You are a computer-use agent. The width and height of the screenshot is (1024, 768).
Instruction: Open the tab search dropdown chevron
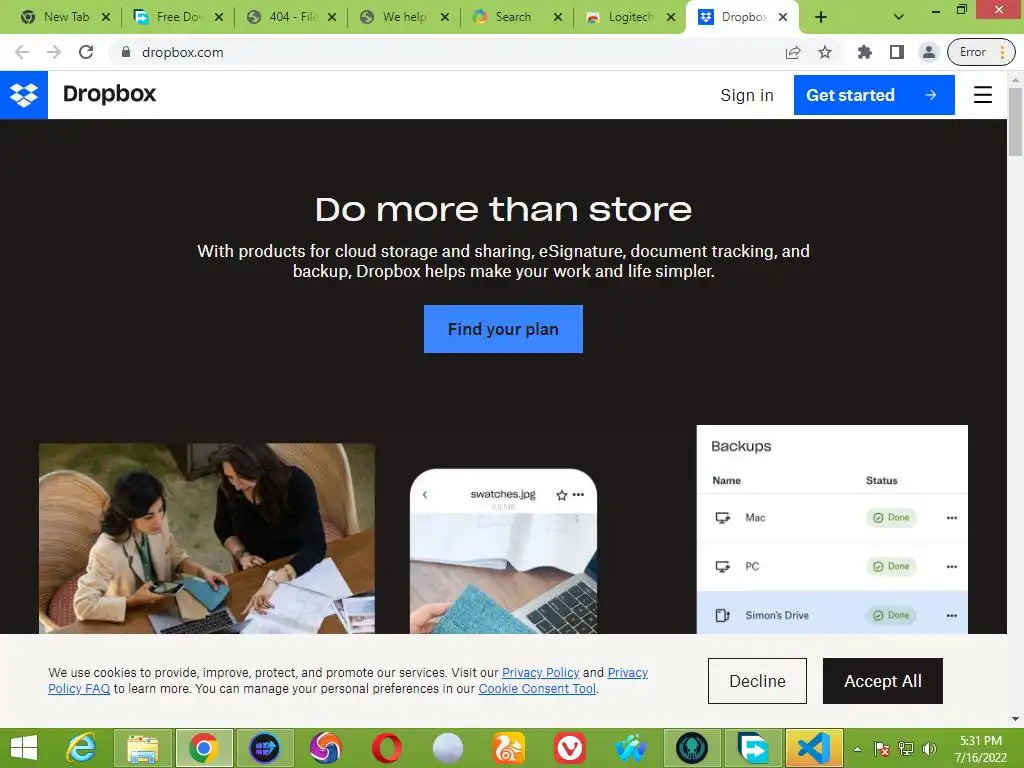point(899,17)
